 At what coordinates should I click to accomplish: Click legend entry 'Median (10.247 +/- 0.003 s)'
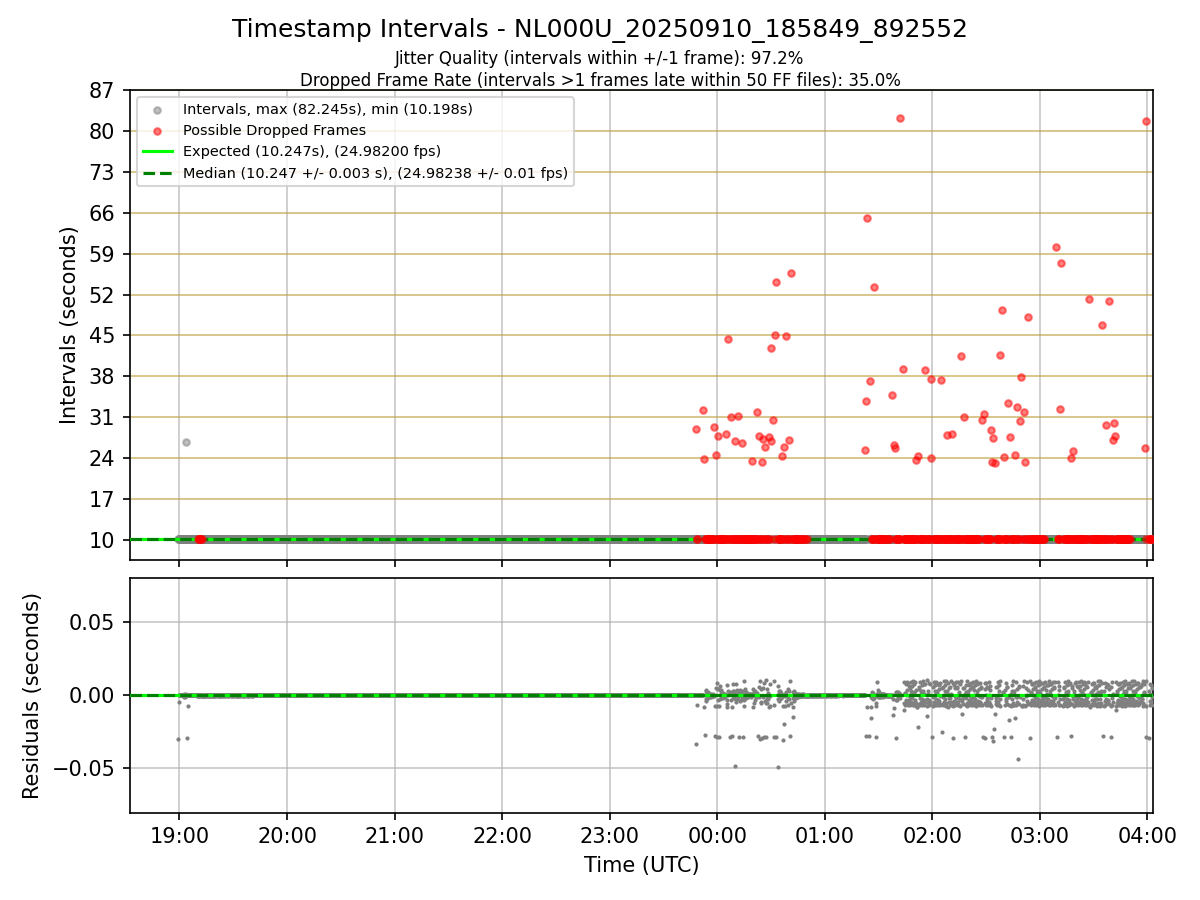coord(375,173)
